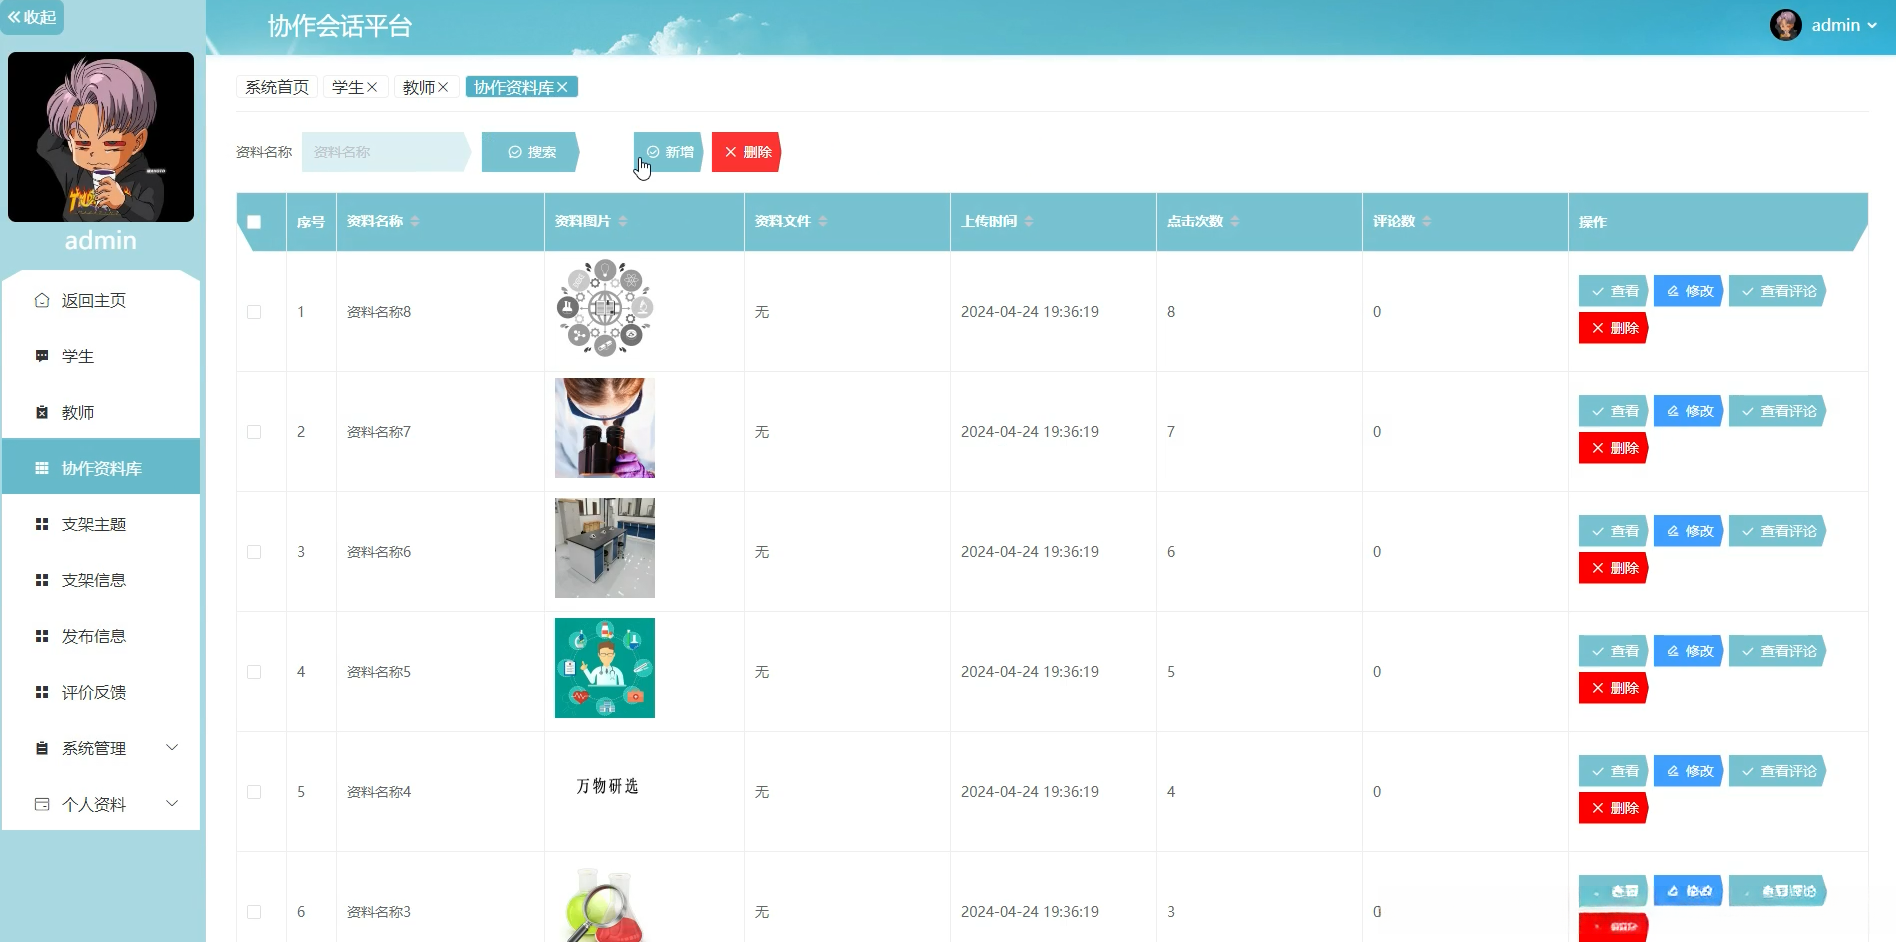1896x942 pixels.
Task: Click the 搜索 search button
Action: 531,152
